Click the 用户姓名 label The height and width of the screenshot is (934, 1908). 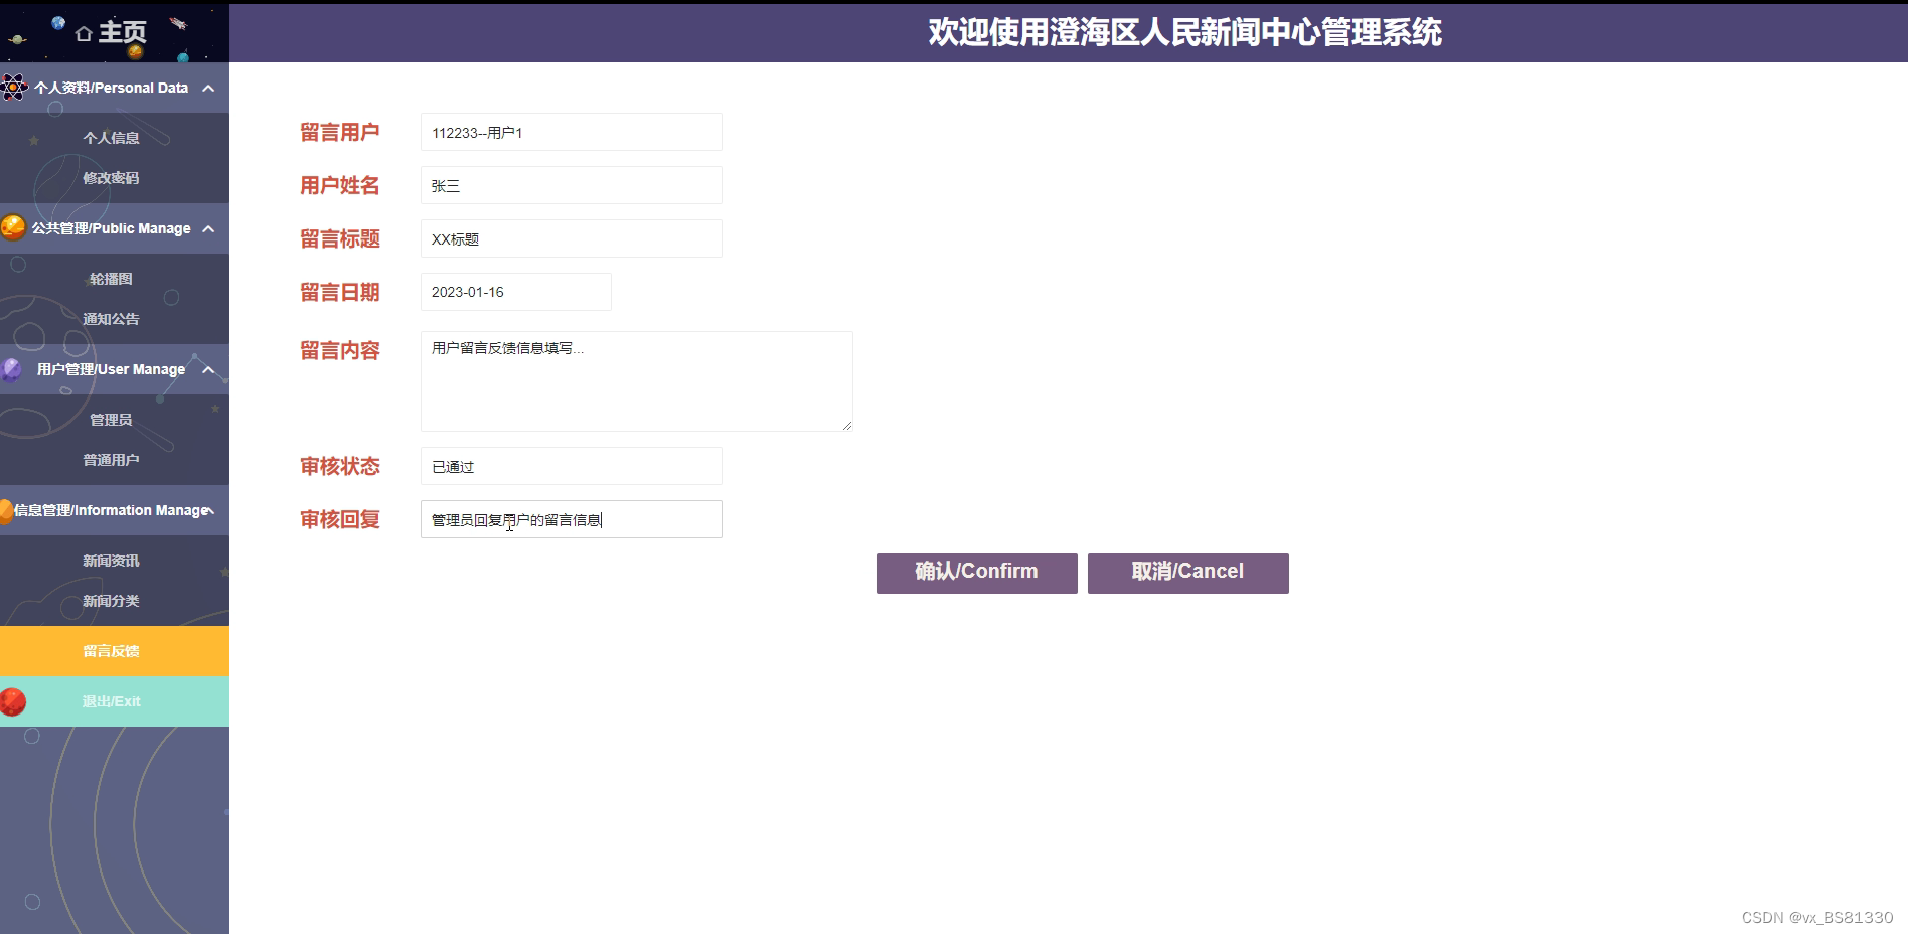(x=340, y=185)
